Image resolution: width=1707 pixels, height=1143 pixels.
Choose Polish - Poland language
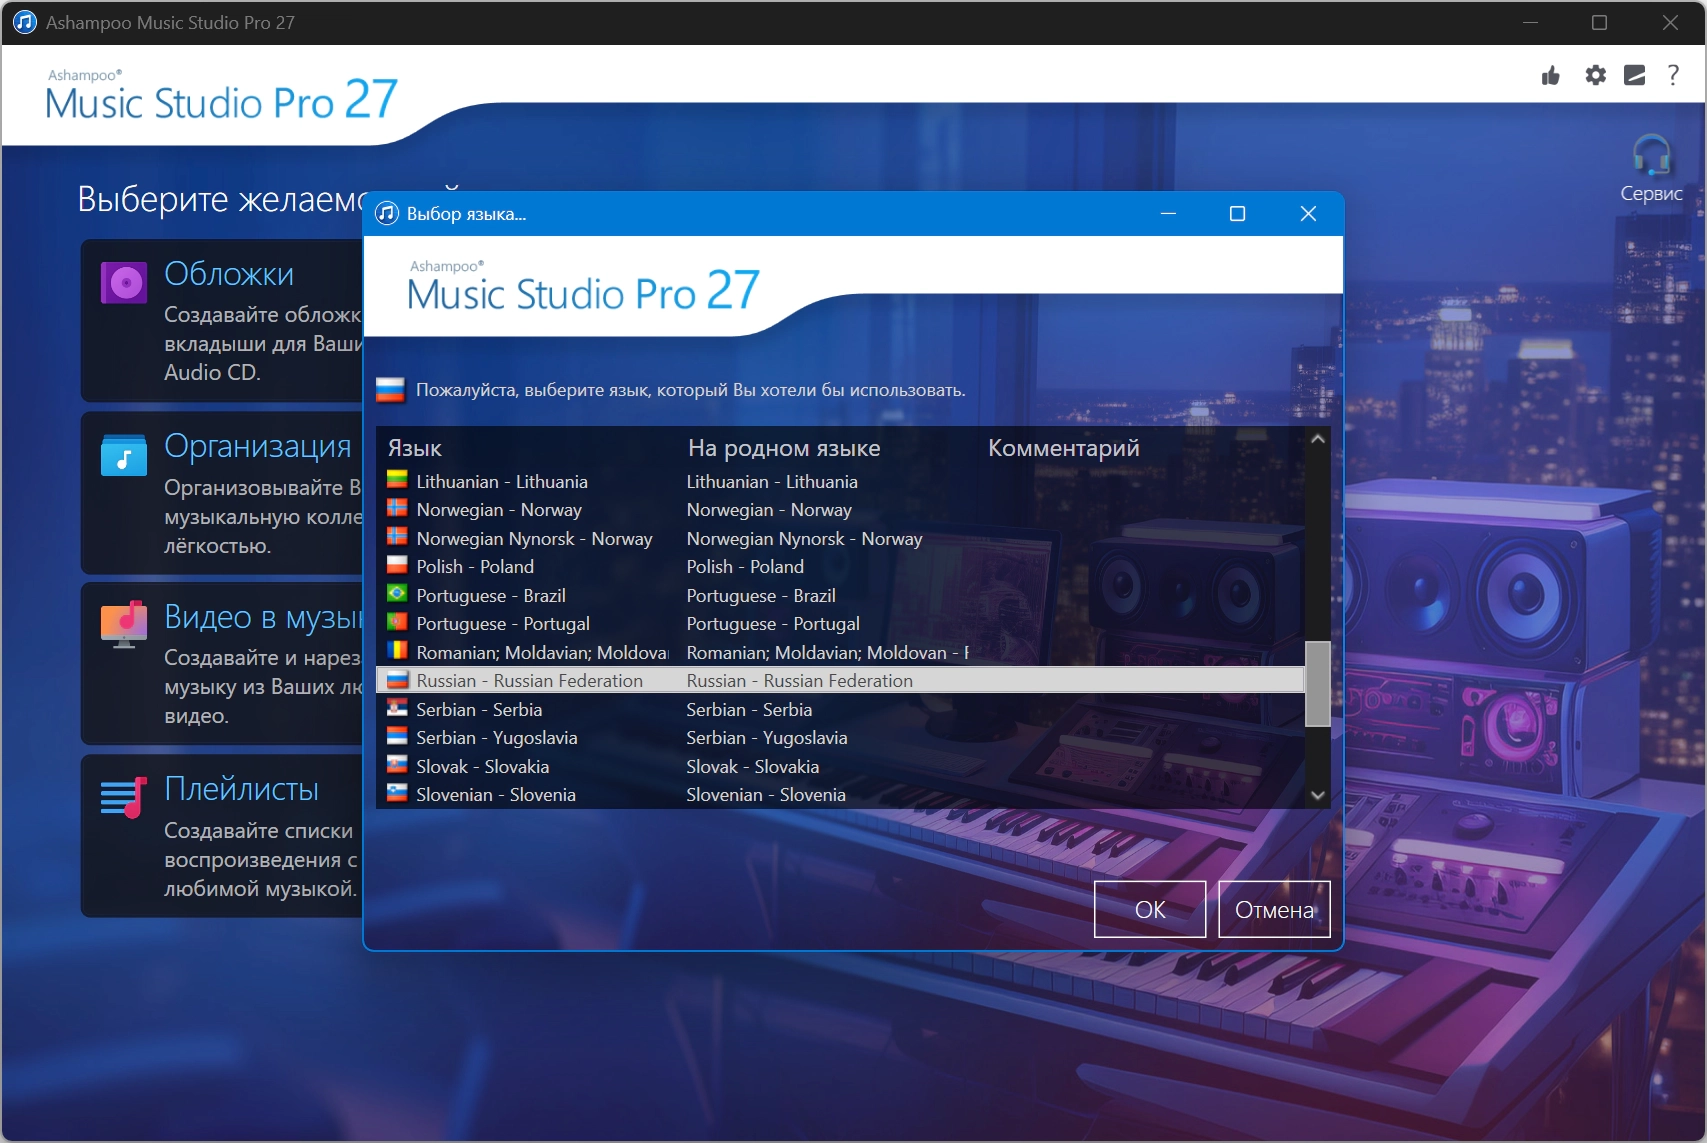click(x=475, y=566)
